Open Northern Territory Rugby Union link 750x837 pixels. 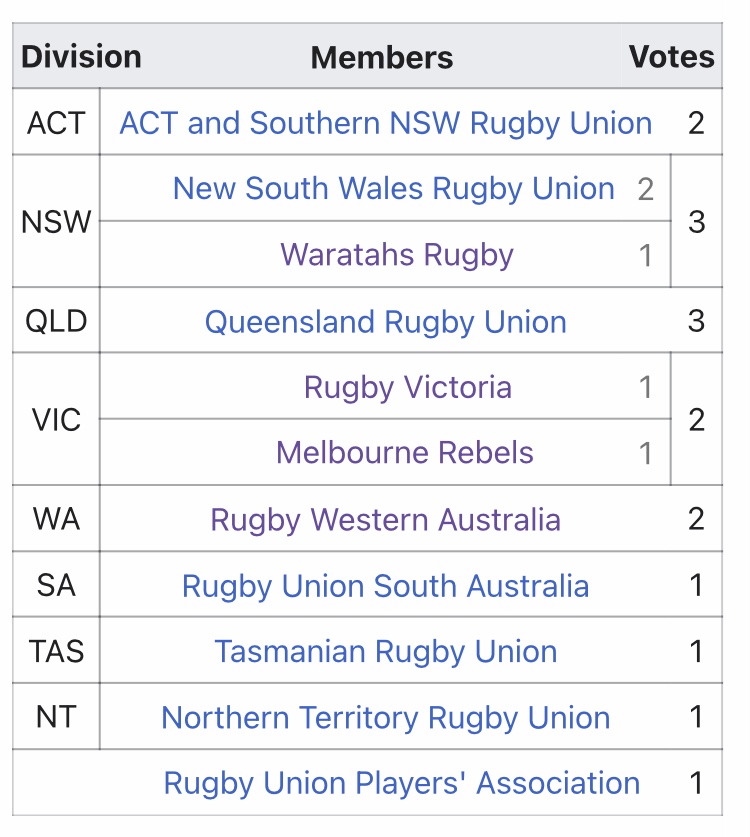385,717
